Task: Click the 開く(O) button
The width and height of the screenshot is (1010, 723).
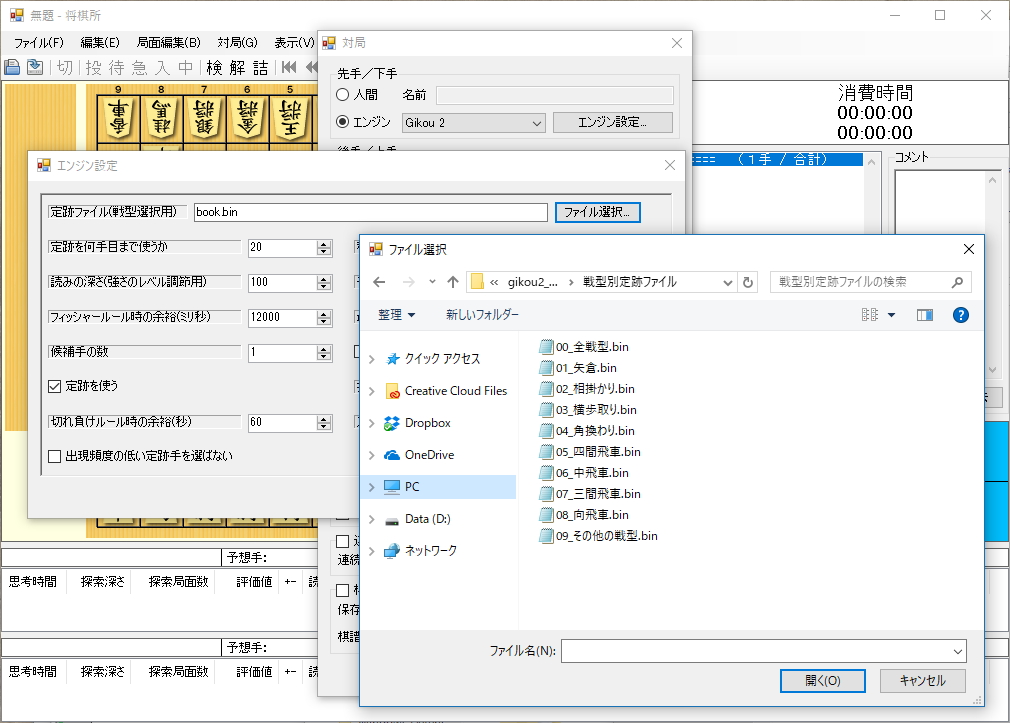Action: pos(822,680)
